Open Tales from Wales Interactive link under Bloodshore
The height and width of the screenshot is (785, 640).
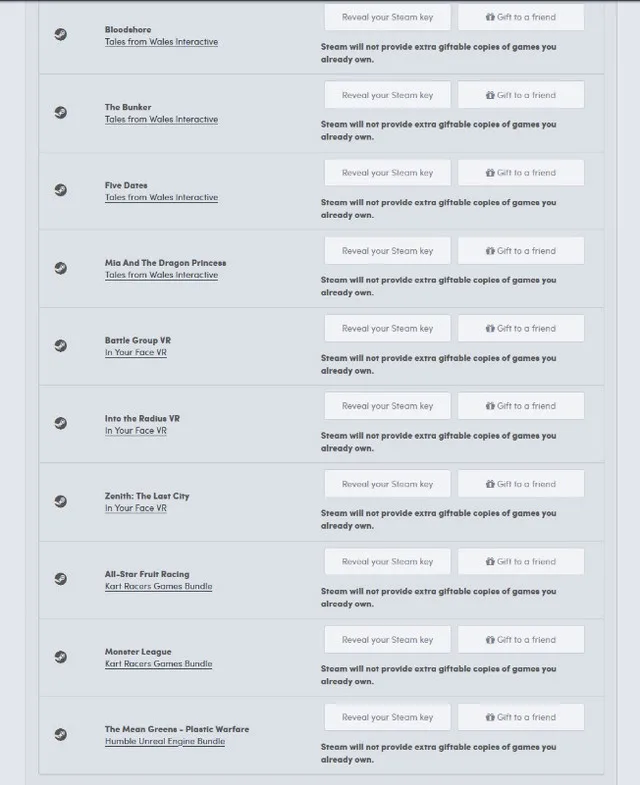tap(161, 42)
